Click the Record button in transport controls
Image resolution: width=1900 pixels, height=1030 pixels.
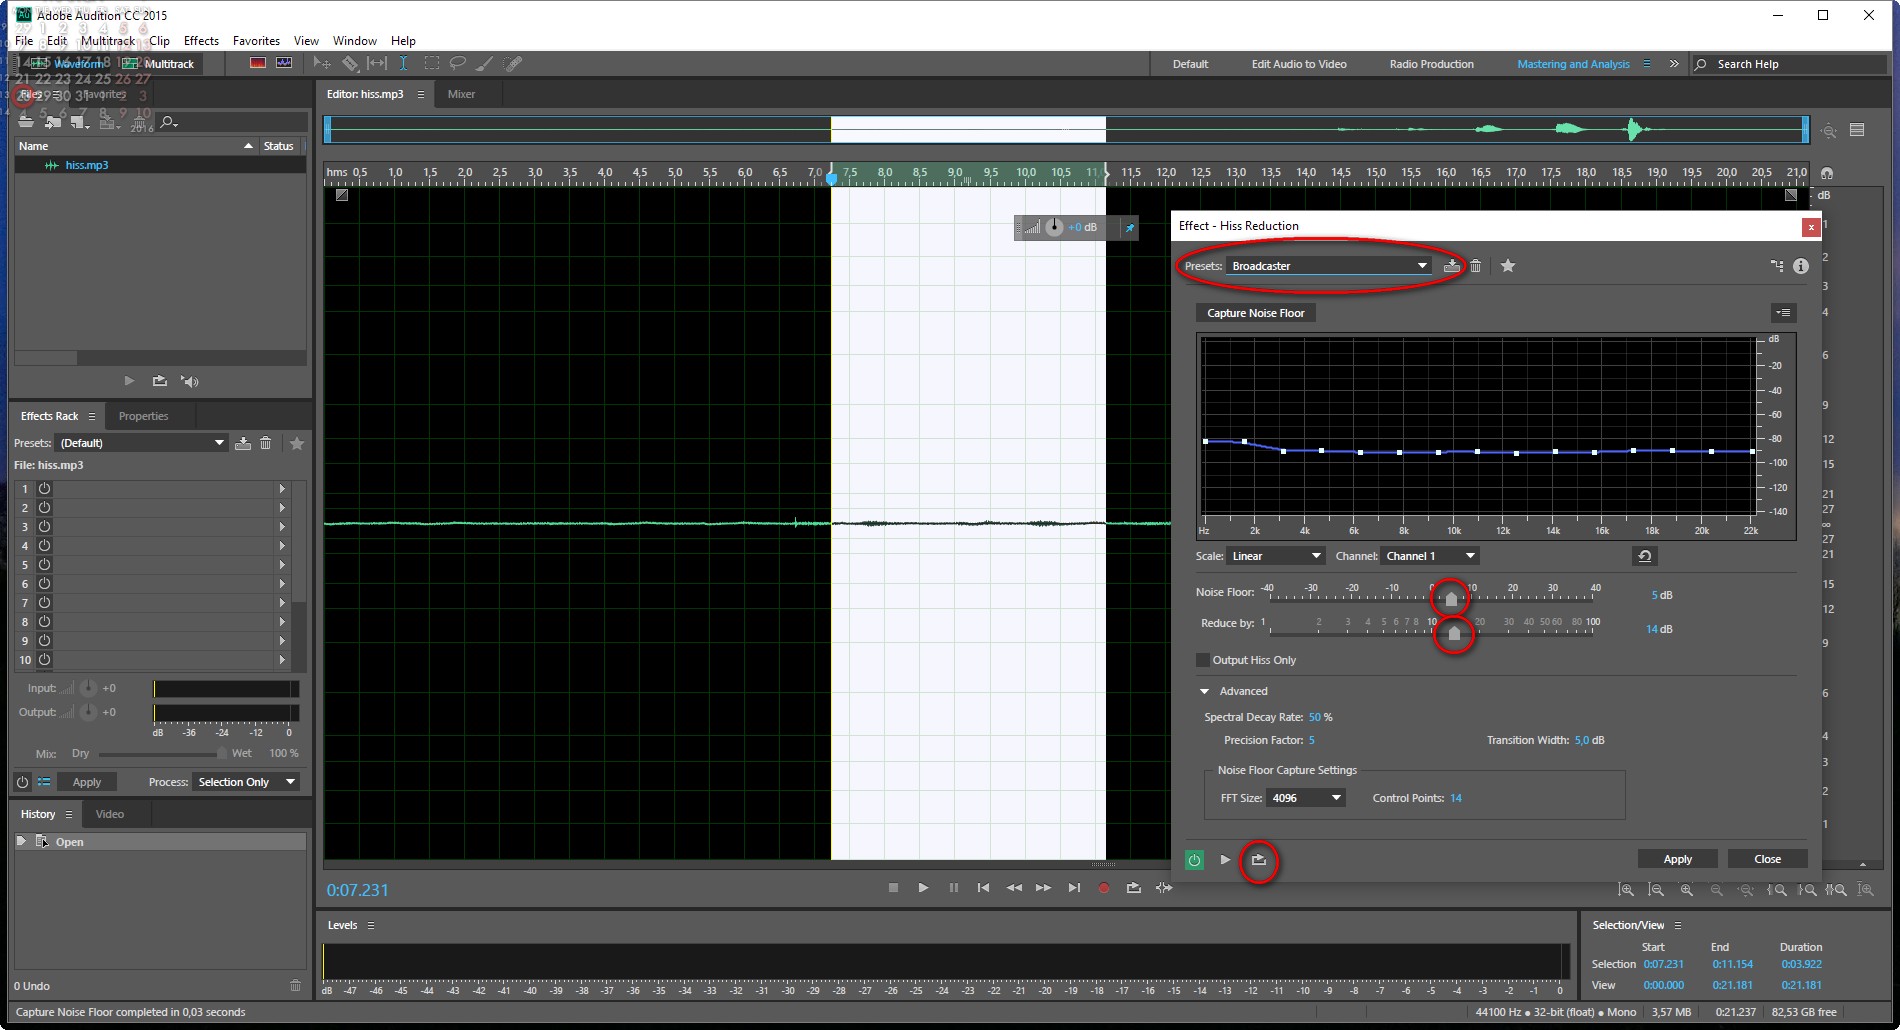[1103, 888]
